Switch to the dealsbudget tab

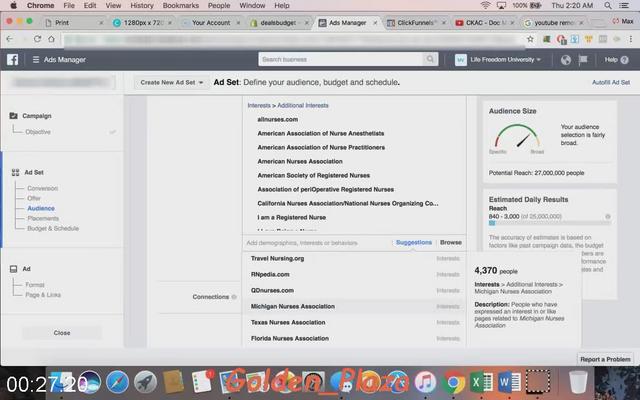[278, 23]
